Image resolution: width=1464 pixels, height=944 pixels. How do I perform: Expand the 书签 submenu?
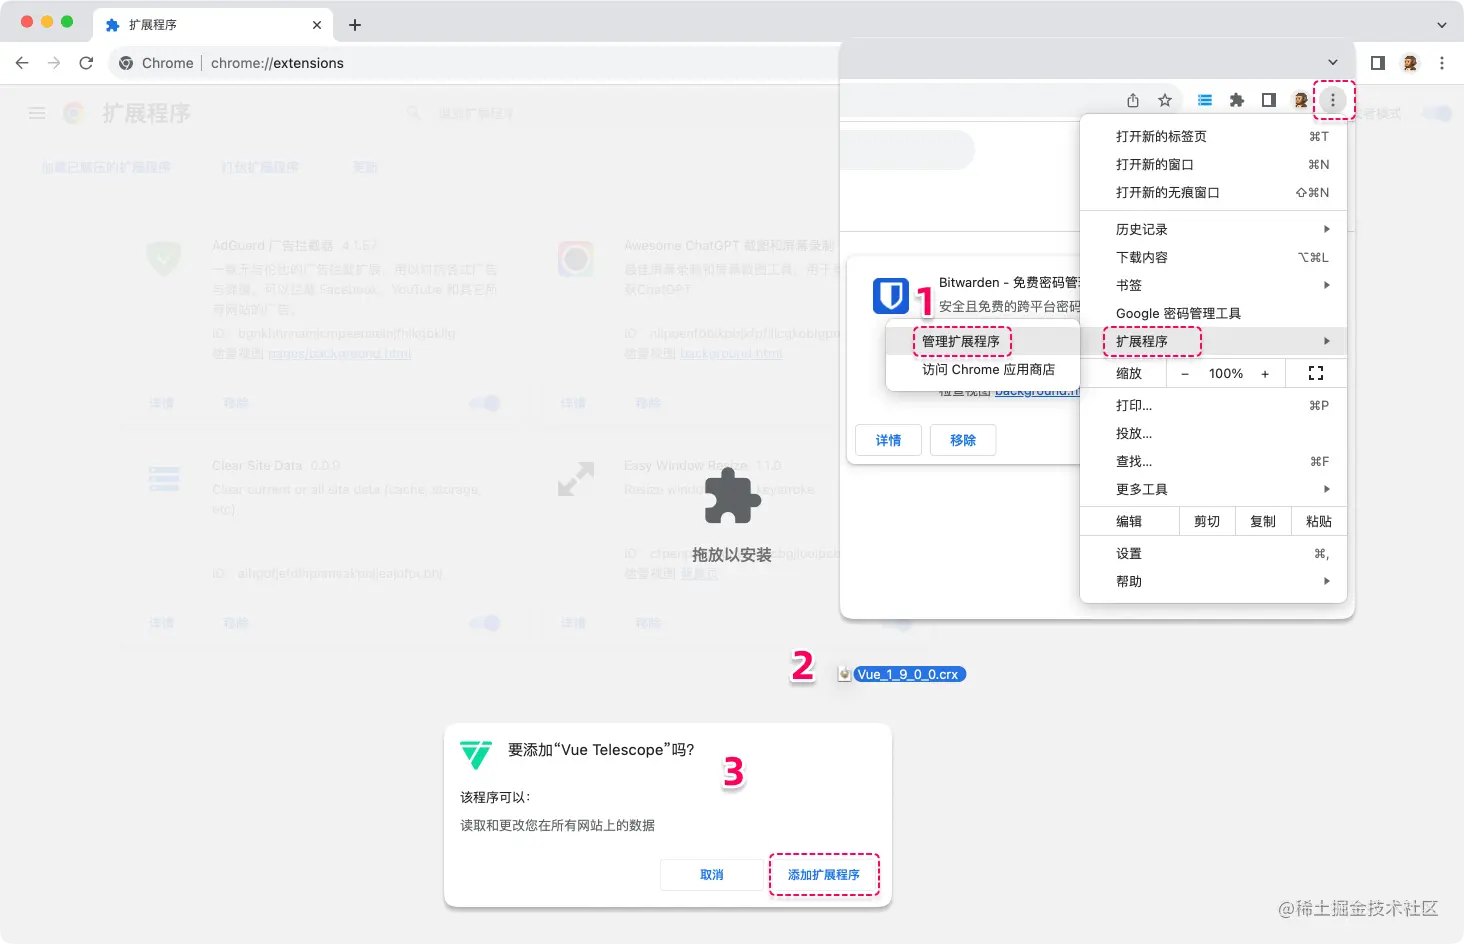point(1214,285)
